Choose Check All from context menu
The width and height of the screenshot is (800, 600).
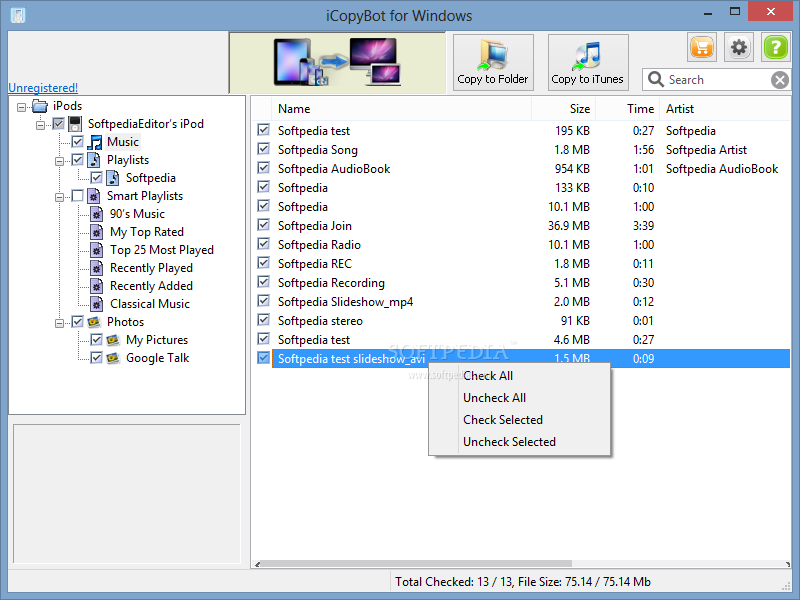[x=519, y=376]
